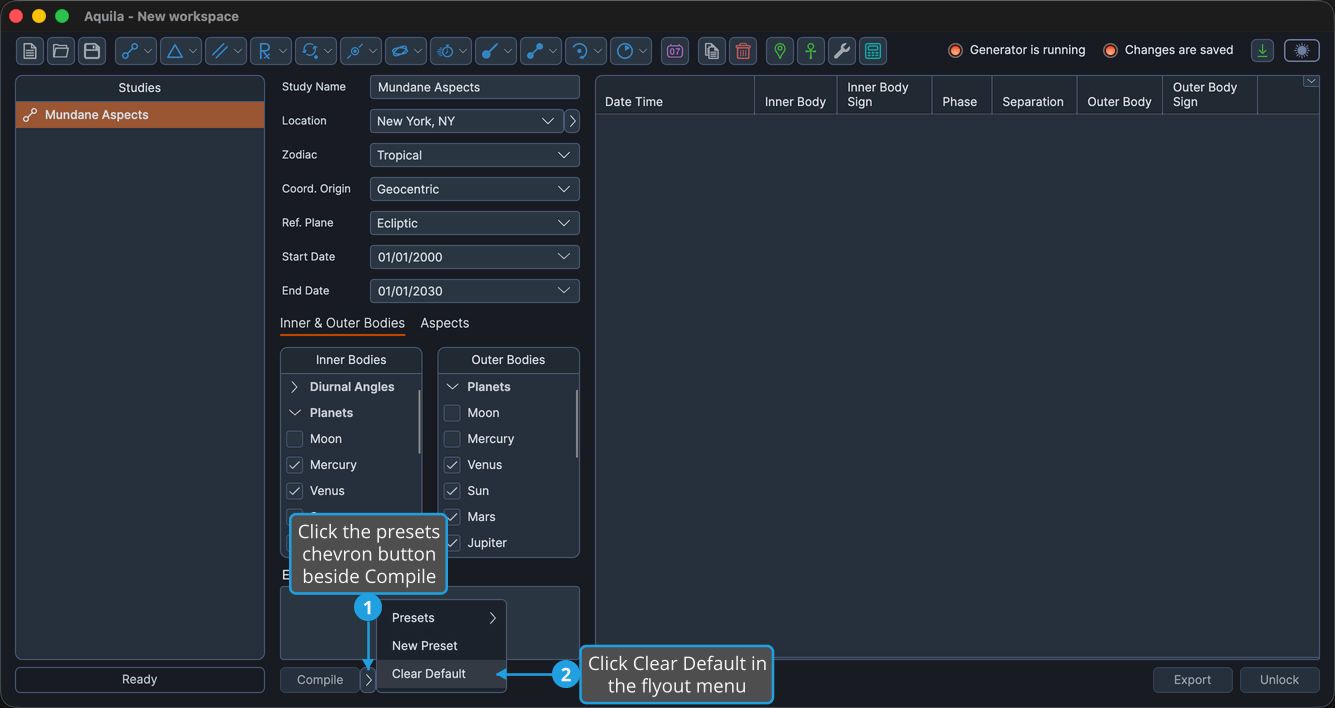Click the Compile button
Viewport: 1335px width, 708px height.
point(320,680)
